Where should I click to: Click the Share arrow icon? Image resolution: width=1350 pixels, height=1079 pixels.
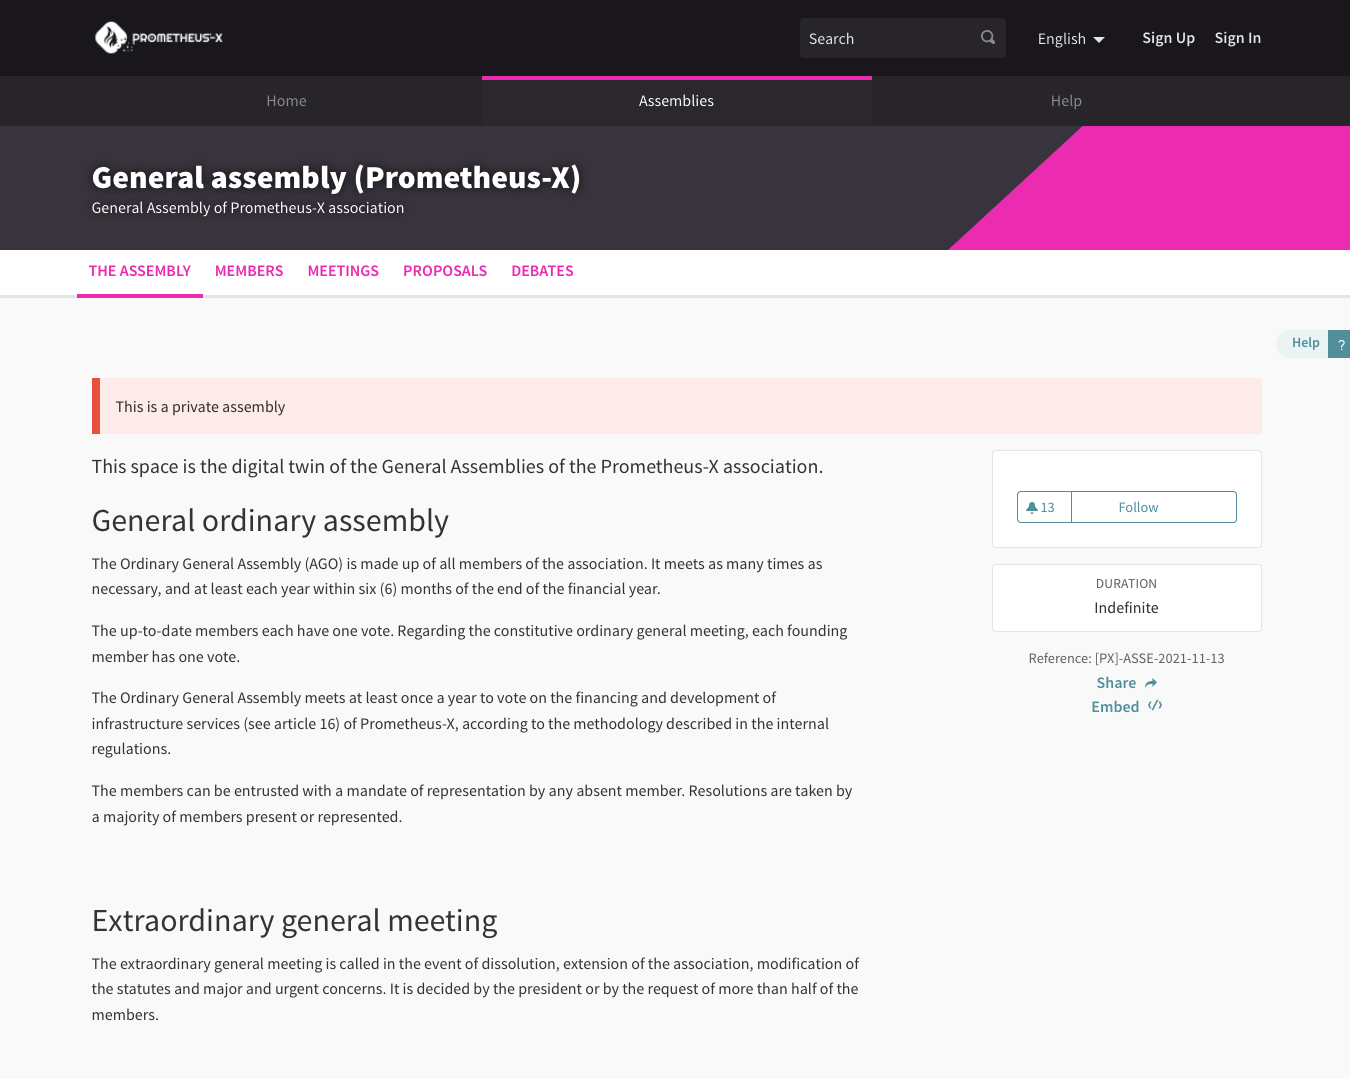[1151, 683]
